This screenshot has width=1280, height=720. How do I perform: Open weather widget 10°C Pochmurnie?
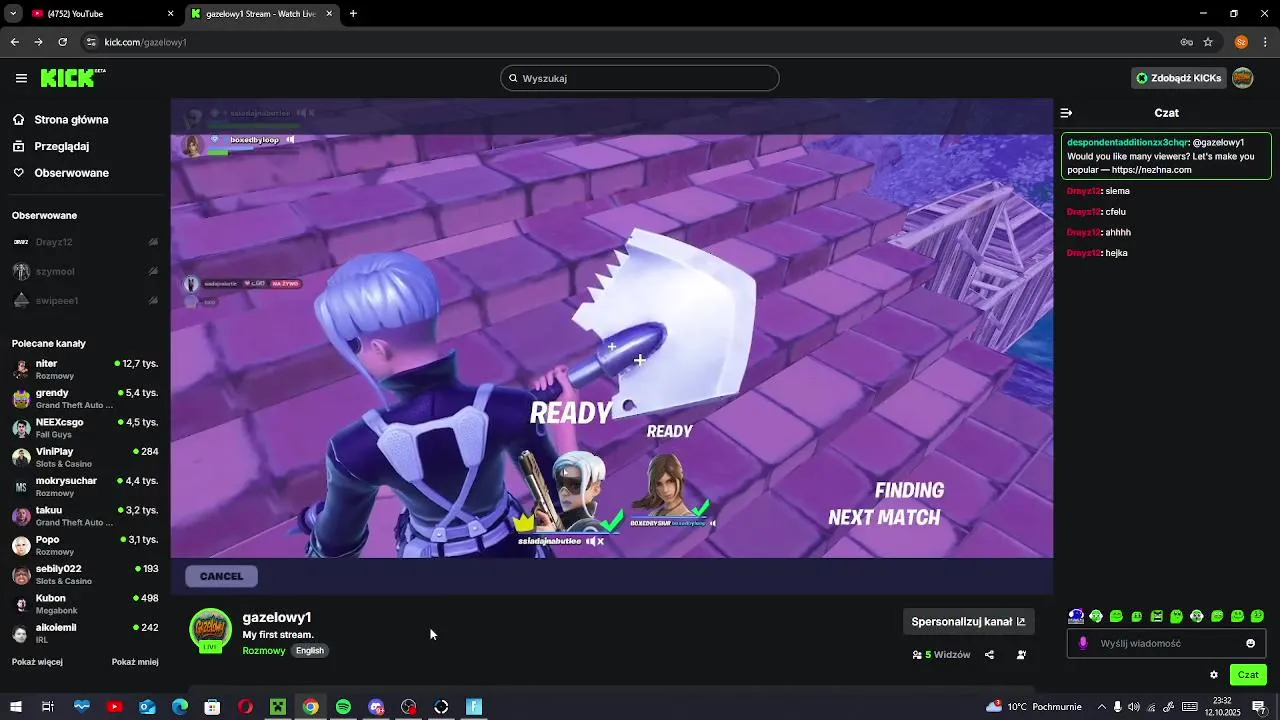(1034, 707)
